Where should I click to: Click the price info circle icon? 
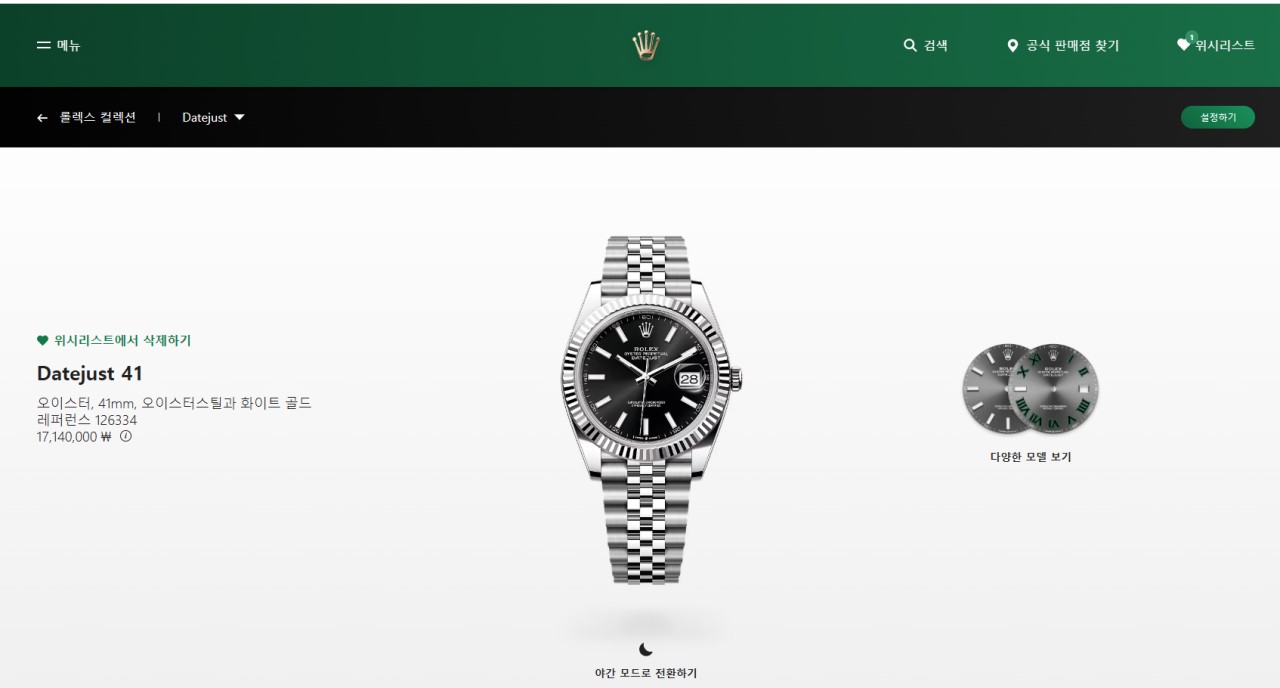pos(126,436)
